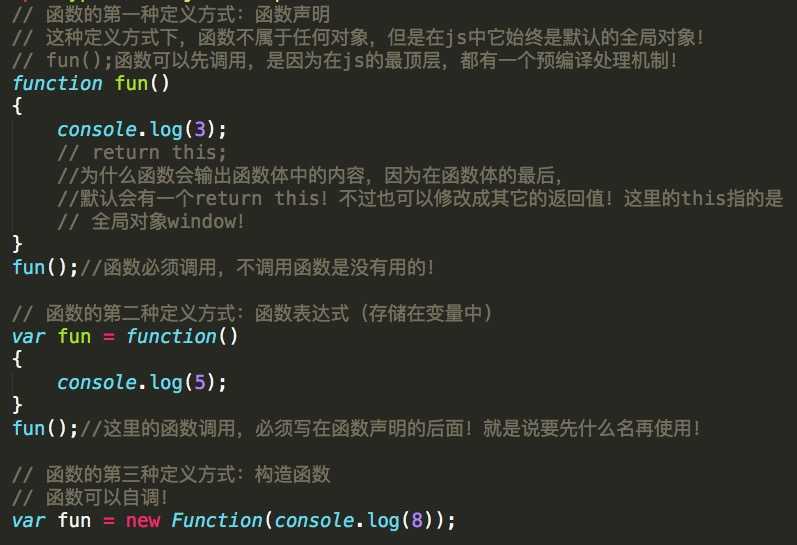Click fun(); call before '这里的函数调用' comment
This screenshot has width=797, height=545.
[x=45, y=428]
